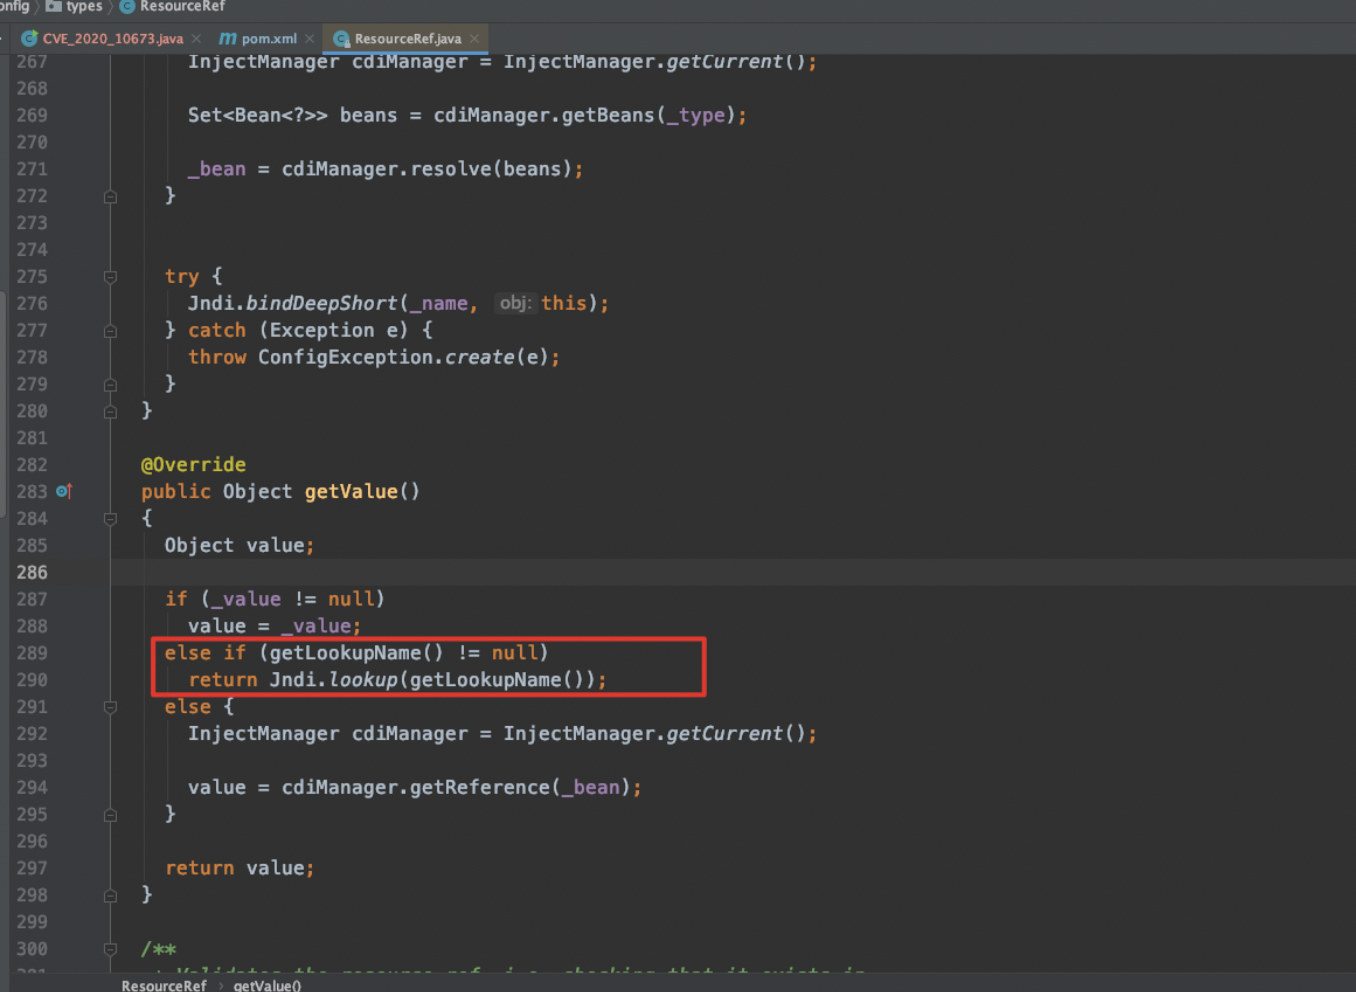Fold the Javadoc comment at line 300
The width and height of the screenshot is (1356, 992).
[110, 949]
